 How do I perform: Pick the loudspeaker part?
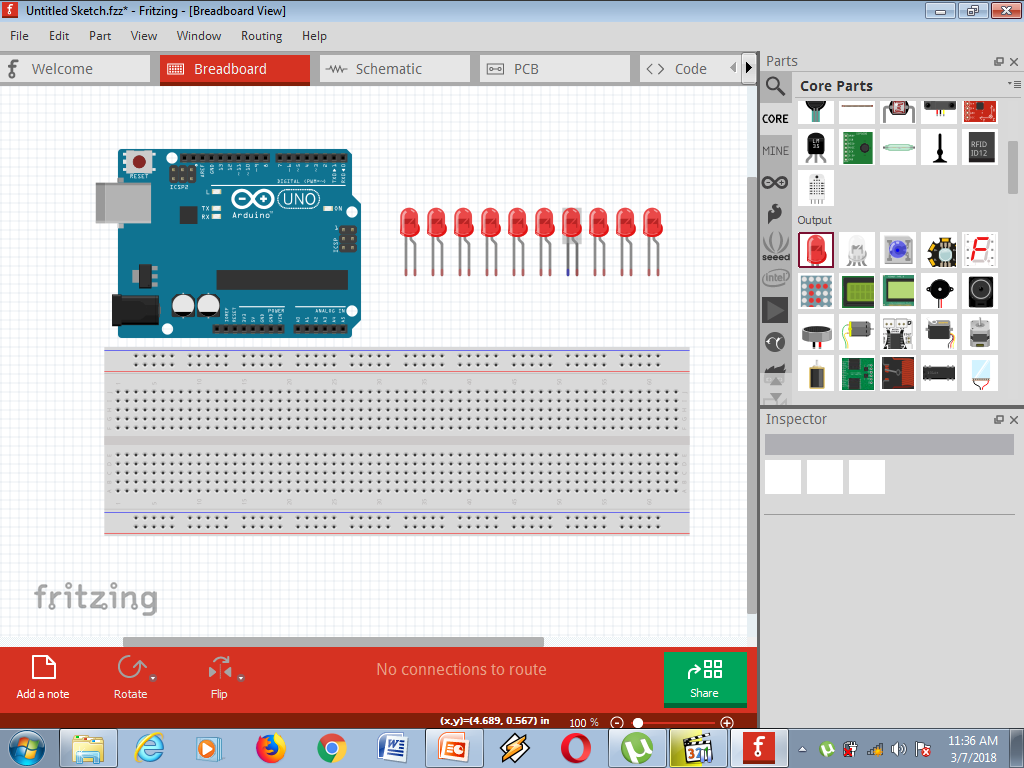(x=980, y=291)
